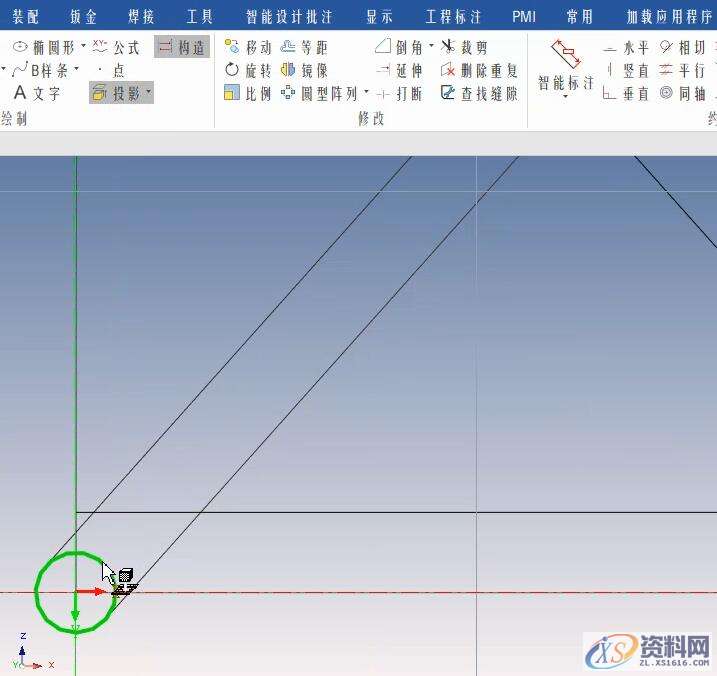The height and width of the screenshot is (676, 717).
Task: Open the 圆型阵列 dropdown arrow
Action: tap(366, 92)
